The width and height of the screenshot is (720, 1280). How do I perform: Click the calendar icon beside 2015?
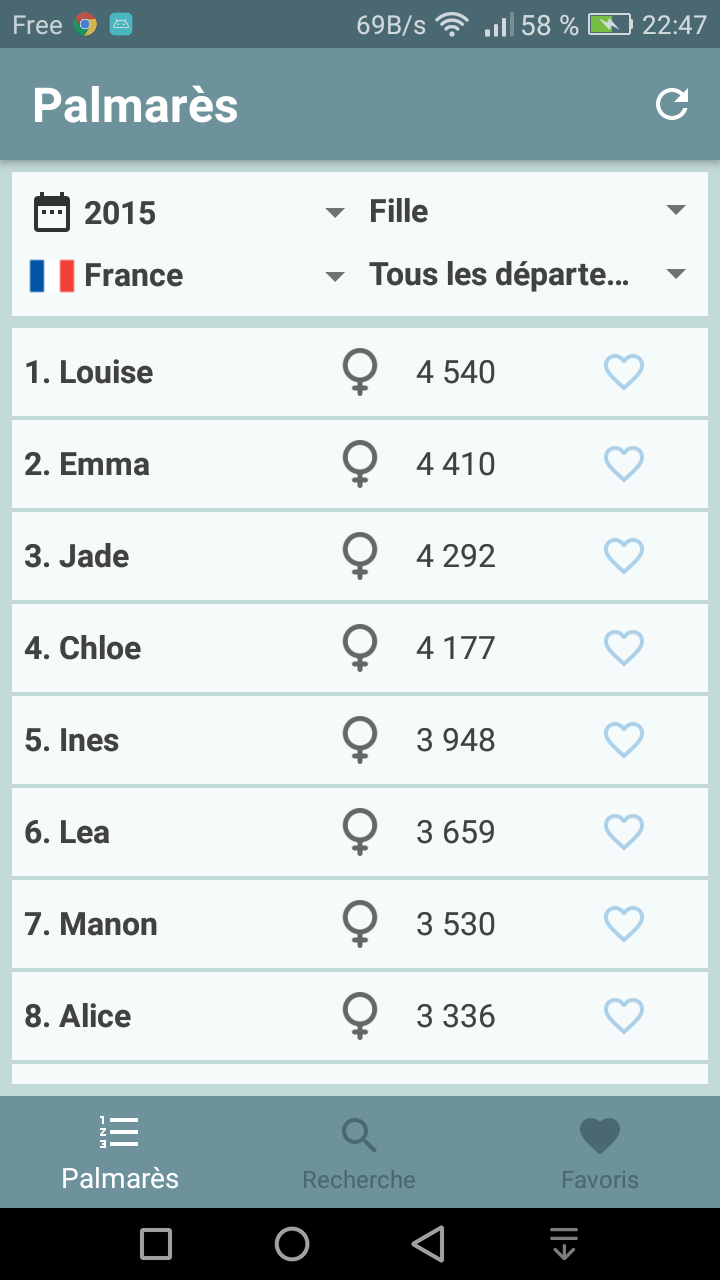coord(51,212)
